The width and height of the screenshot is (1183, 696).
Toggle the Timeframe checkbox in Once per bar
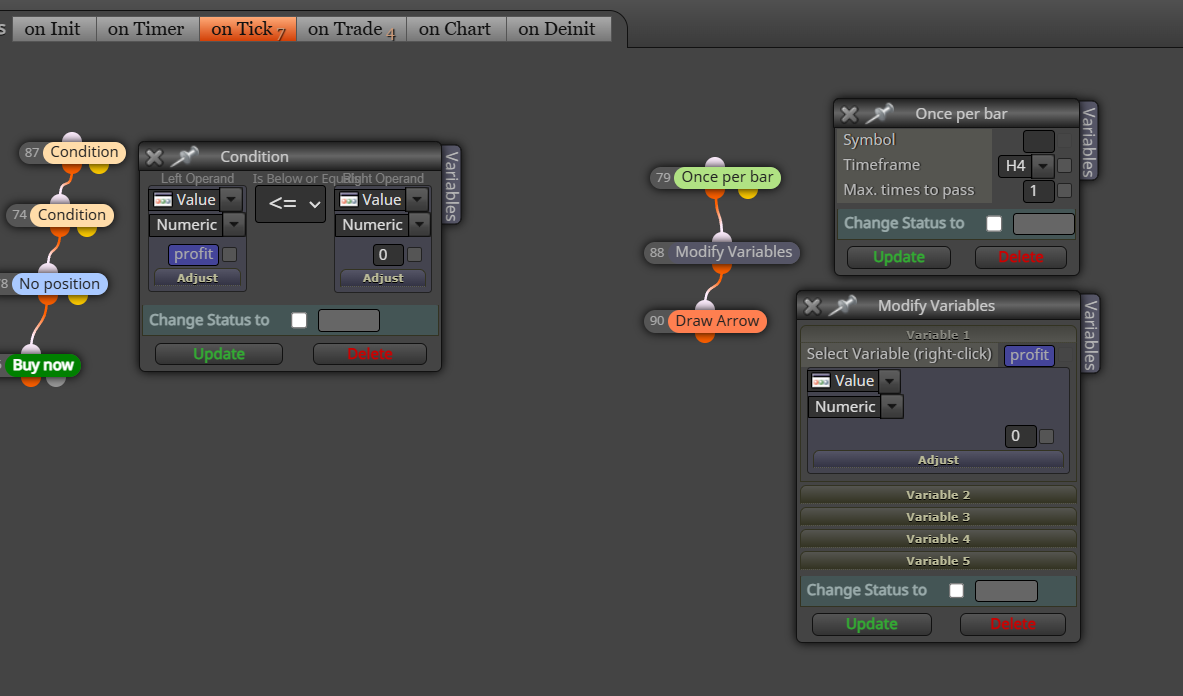coord(1065,166)
